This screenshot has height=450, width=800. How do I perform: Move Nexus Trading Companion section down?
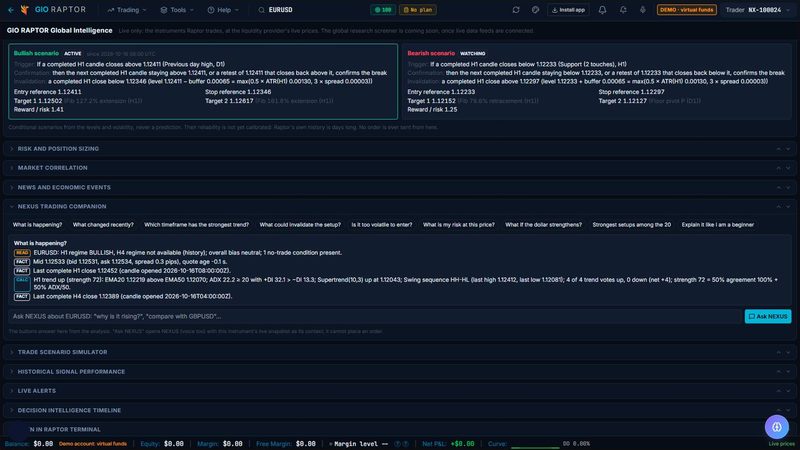(788, 207)
